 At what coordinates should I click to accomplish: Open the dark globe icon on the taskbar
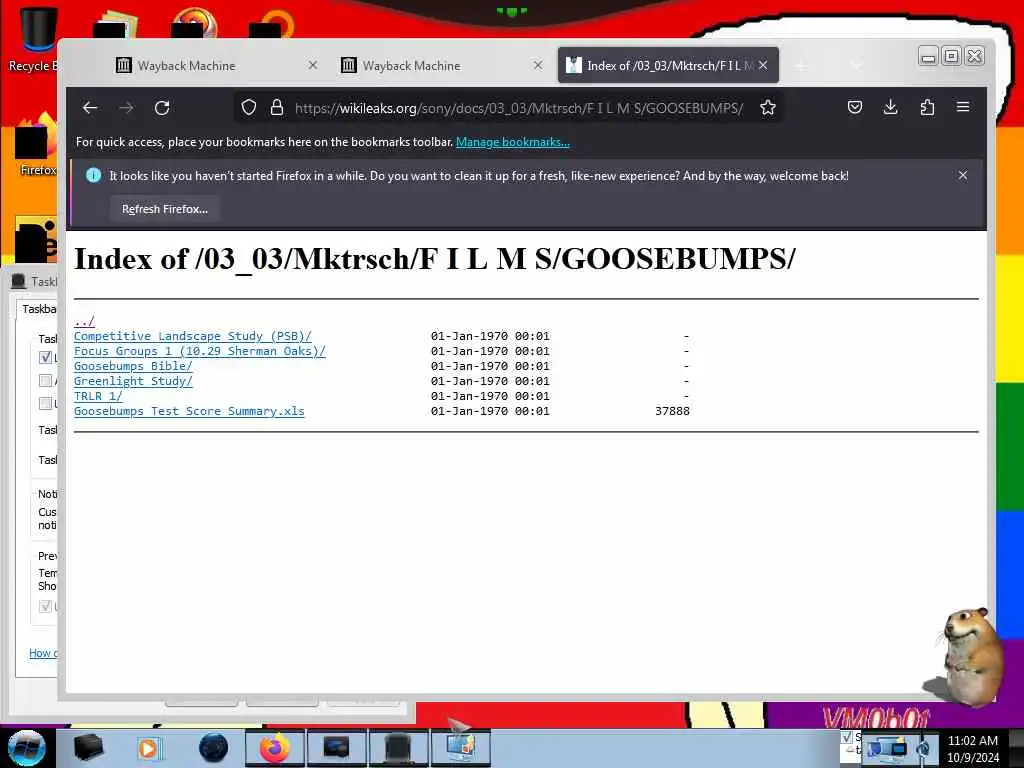click(213, 748)
